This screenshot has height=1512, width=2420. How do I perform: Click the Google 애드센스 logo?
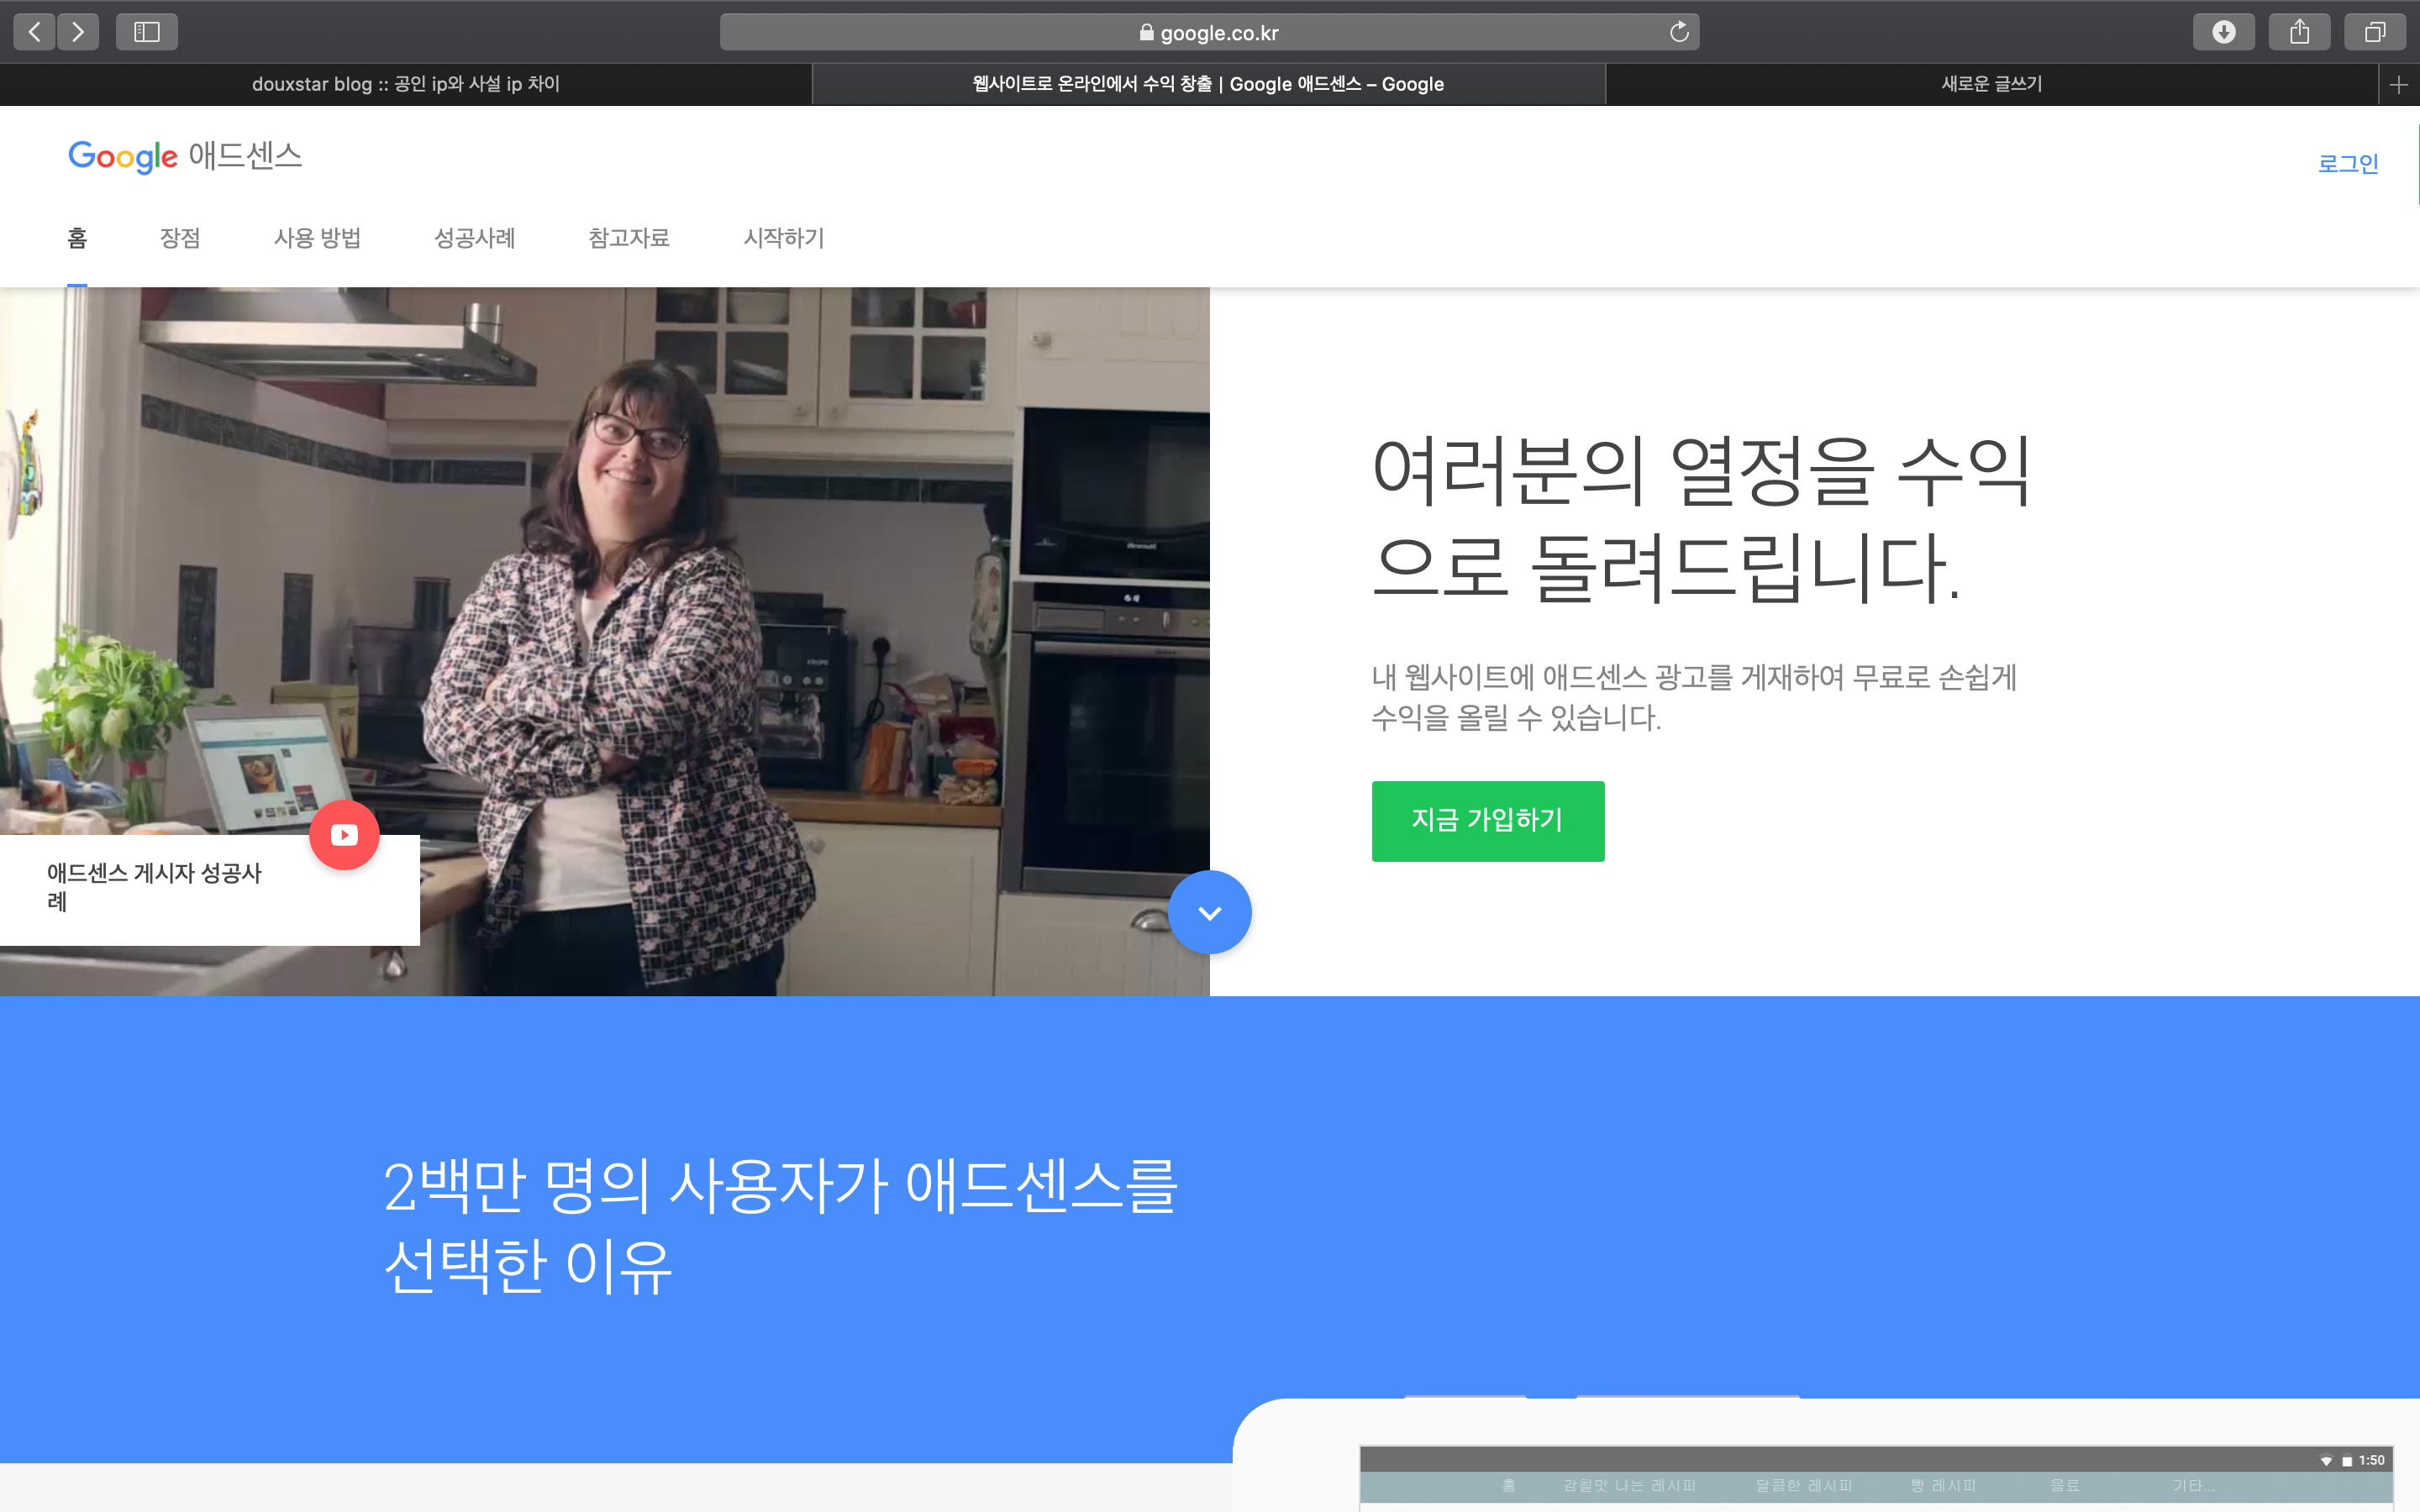(185, 156)
